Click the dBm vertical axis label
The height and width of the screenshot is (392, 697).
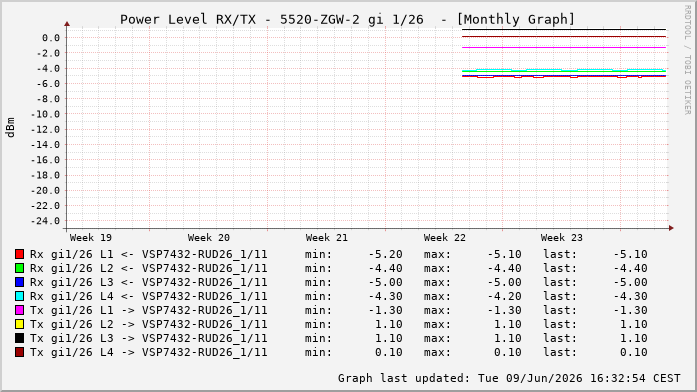coord(10,128)
